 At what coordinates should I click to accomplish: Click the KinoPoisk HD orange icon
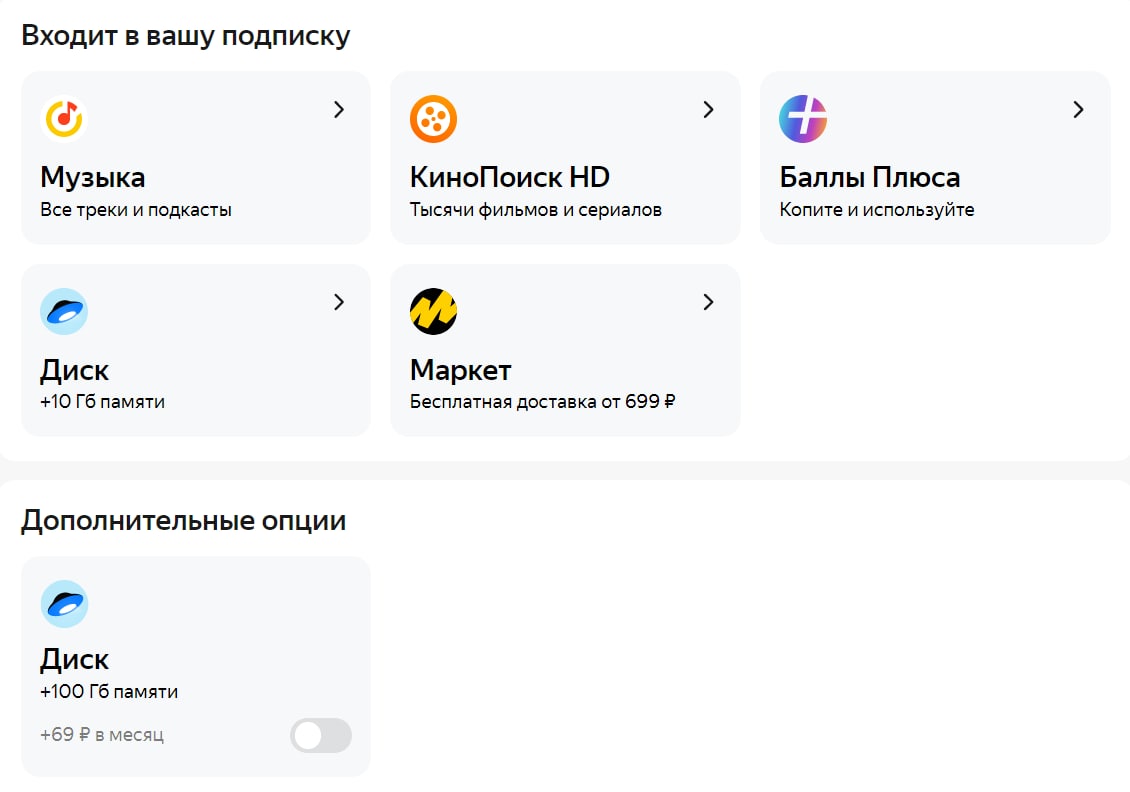click(434, 118)
